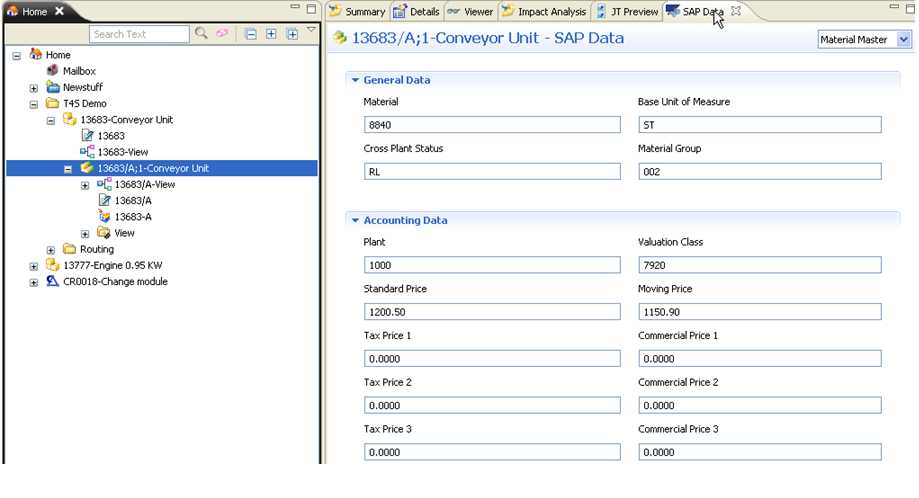
Task: Expand the 13777-Engine 0.95 KW node
Action: [x=33, y=267]
